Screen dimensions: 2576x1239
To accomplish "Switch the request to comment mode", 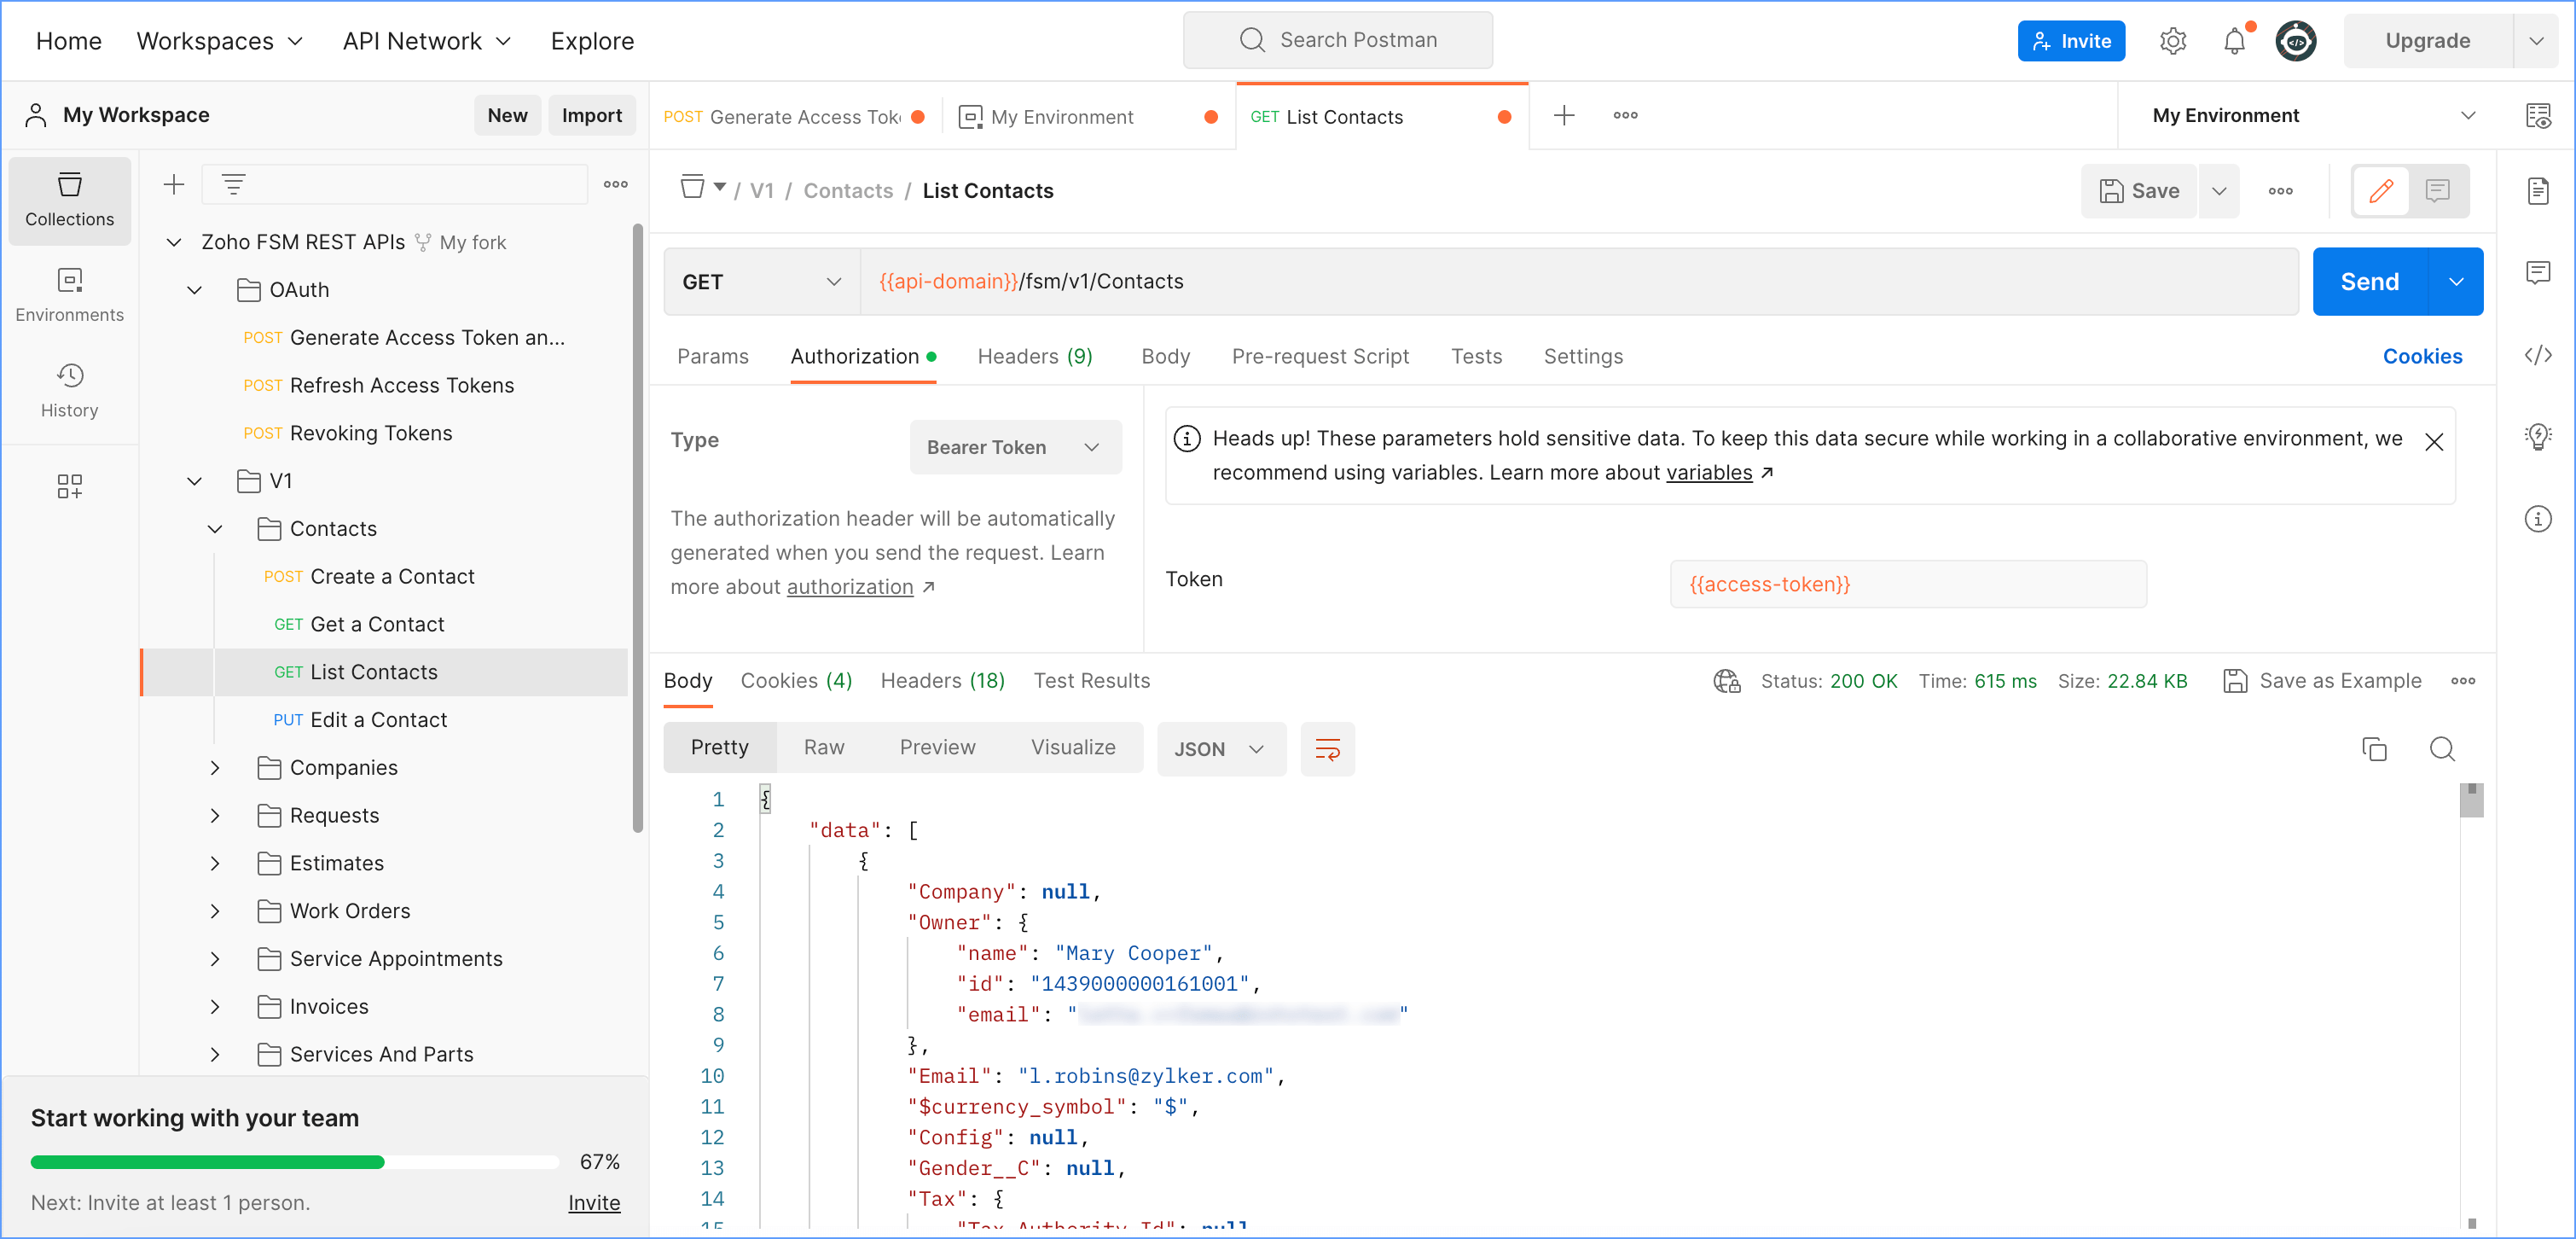I will click(2437, 191).
